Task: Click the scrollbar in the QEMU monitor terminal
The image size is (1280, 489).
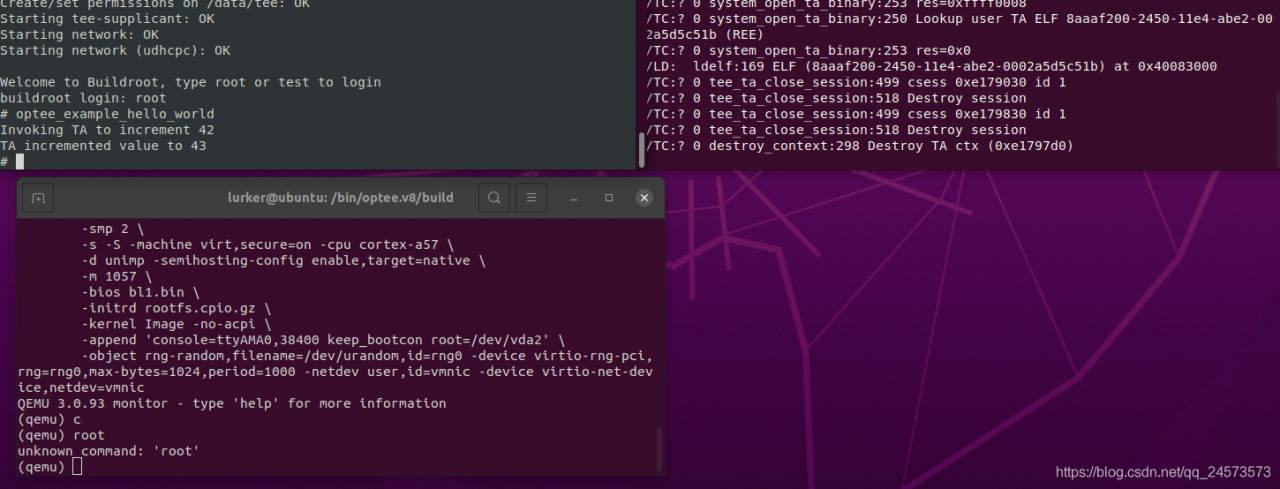Action: coord(659,447)
